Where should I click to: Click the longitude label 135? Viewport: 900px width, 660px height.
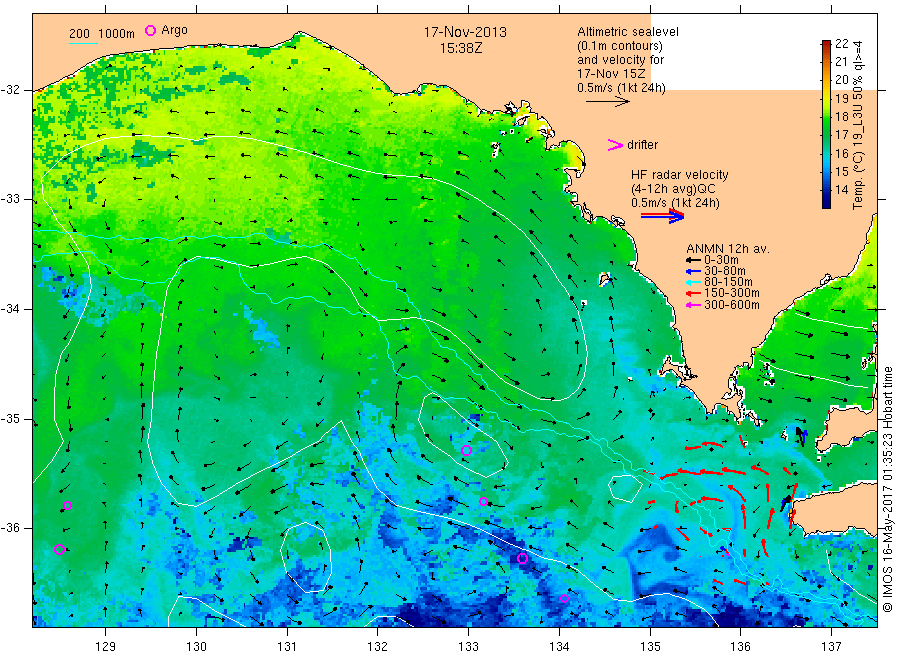(650, 647)
